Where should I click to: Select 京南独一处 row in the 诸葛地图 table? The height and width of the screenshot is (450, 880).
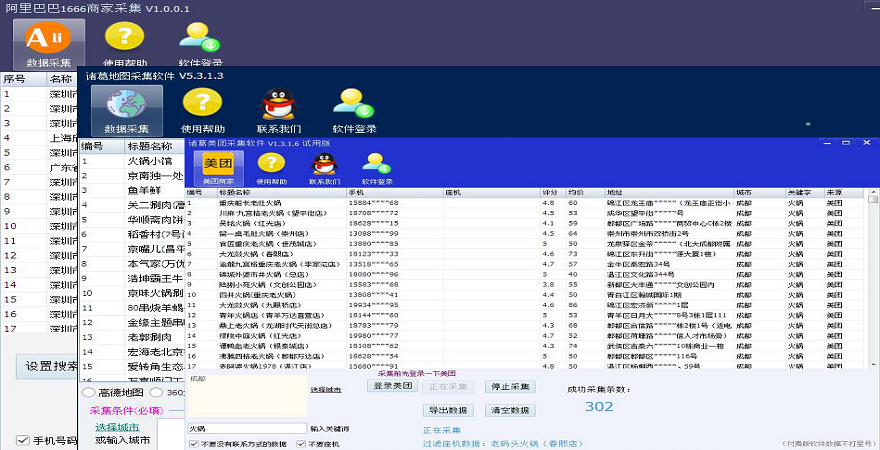click(132, 176)
